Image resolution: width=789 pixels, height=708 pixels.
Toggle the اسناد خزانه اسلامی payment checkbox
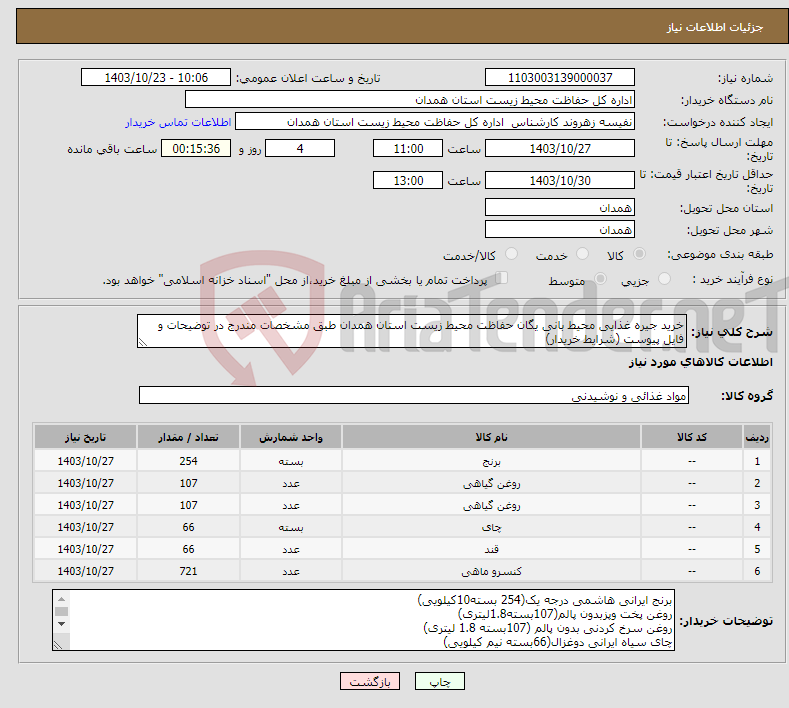point(502,278)
